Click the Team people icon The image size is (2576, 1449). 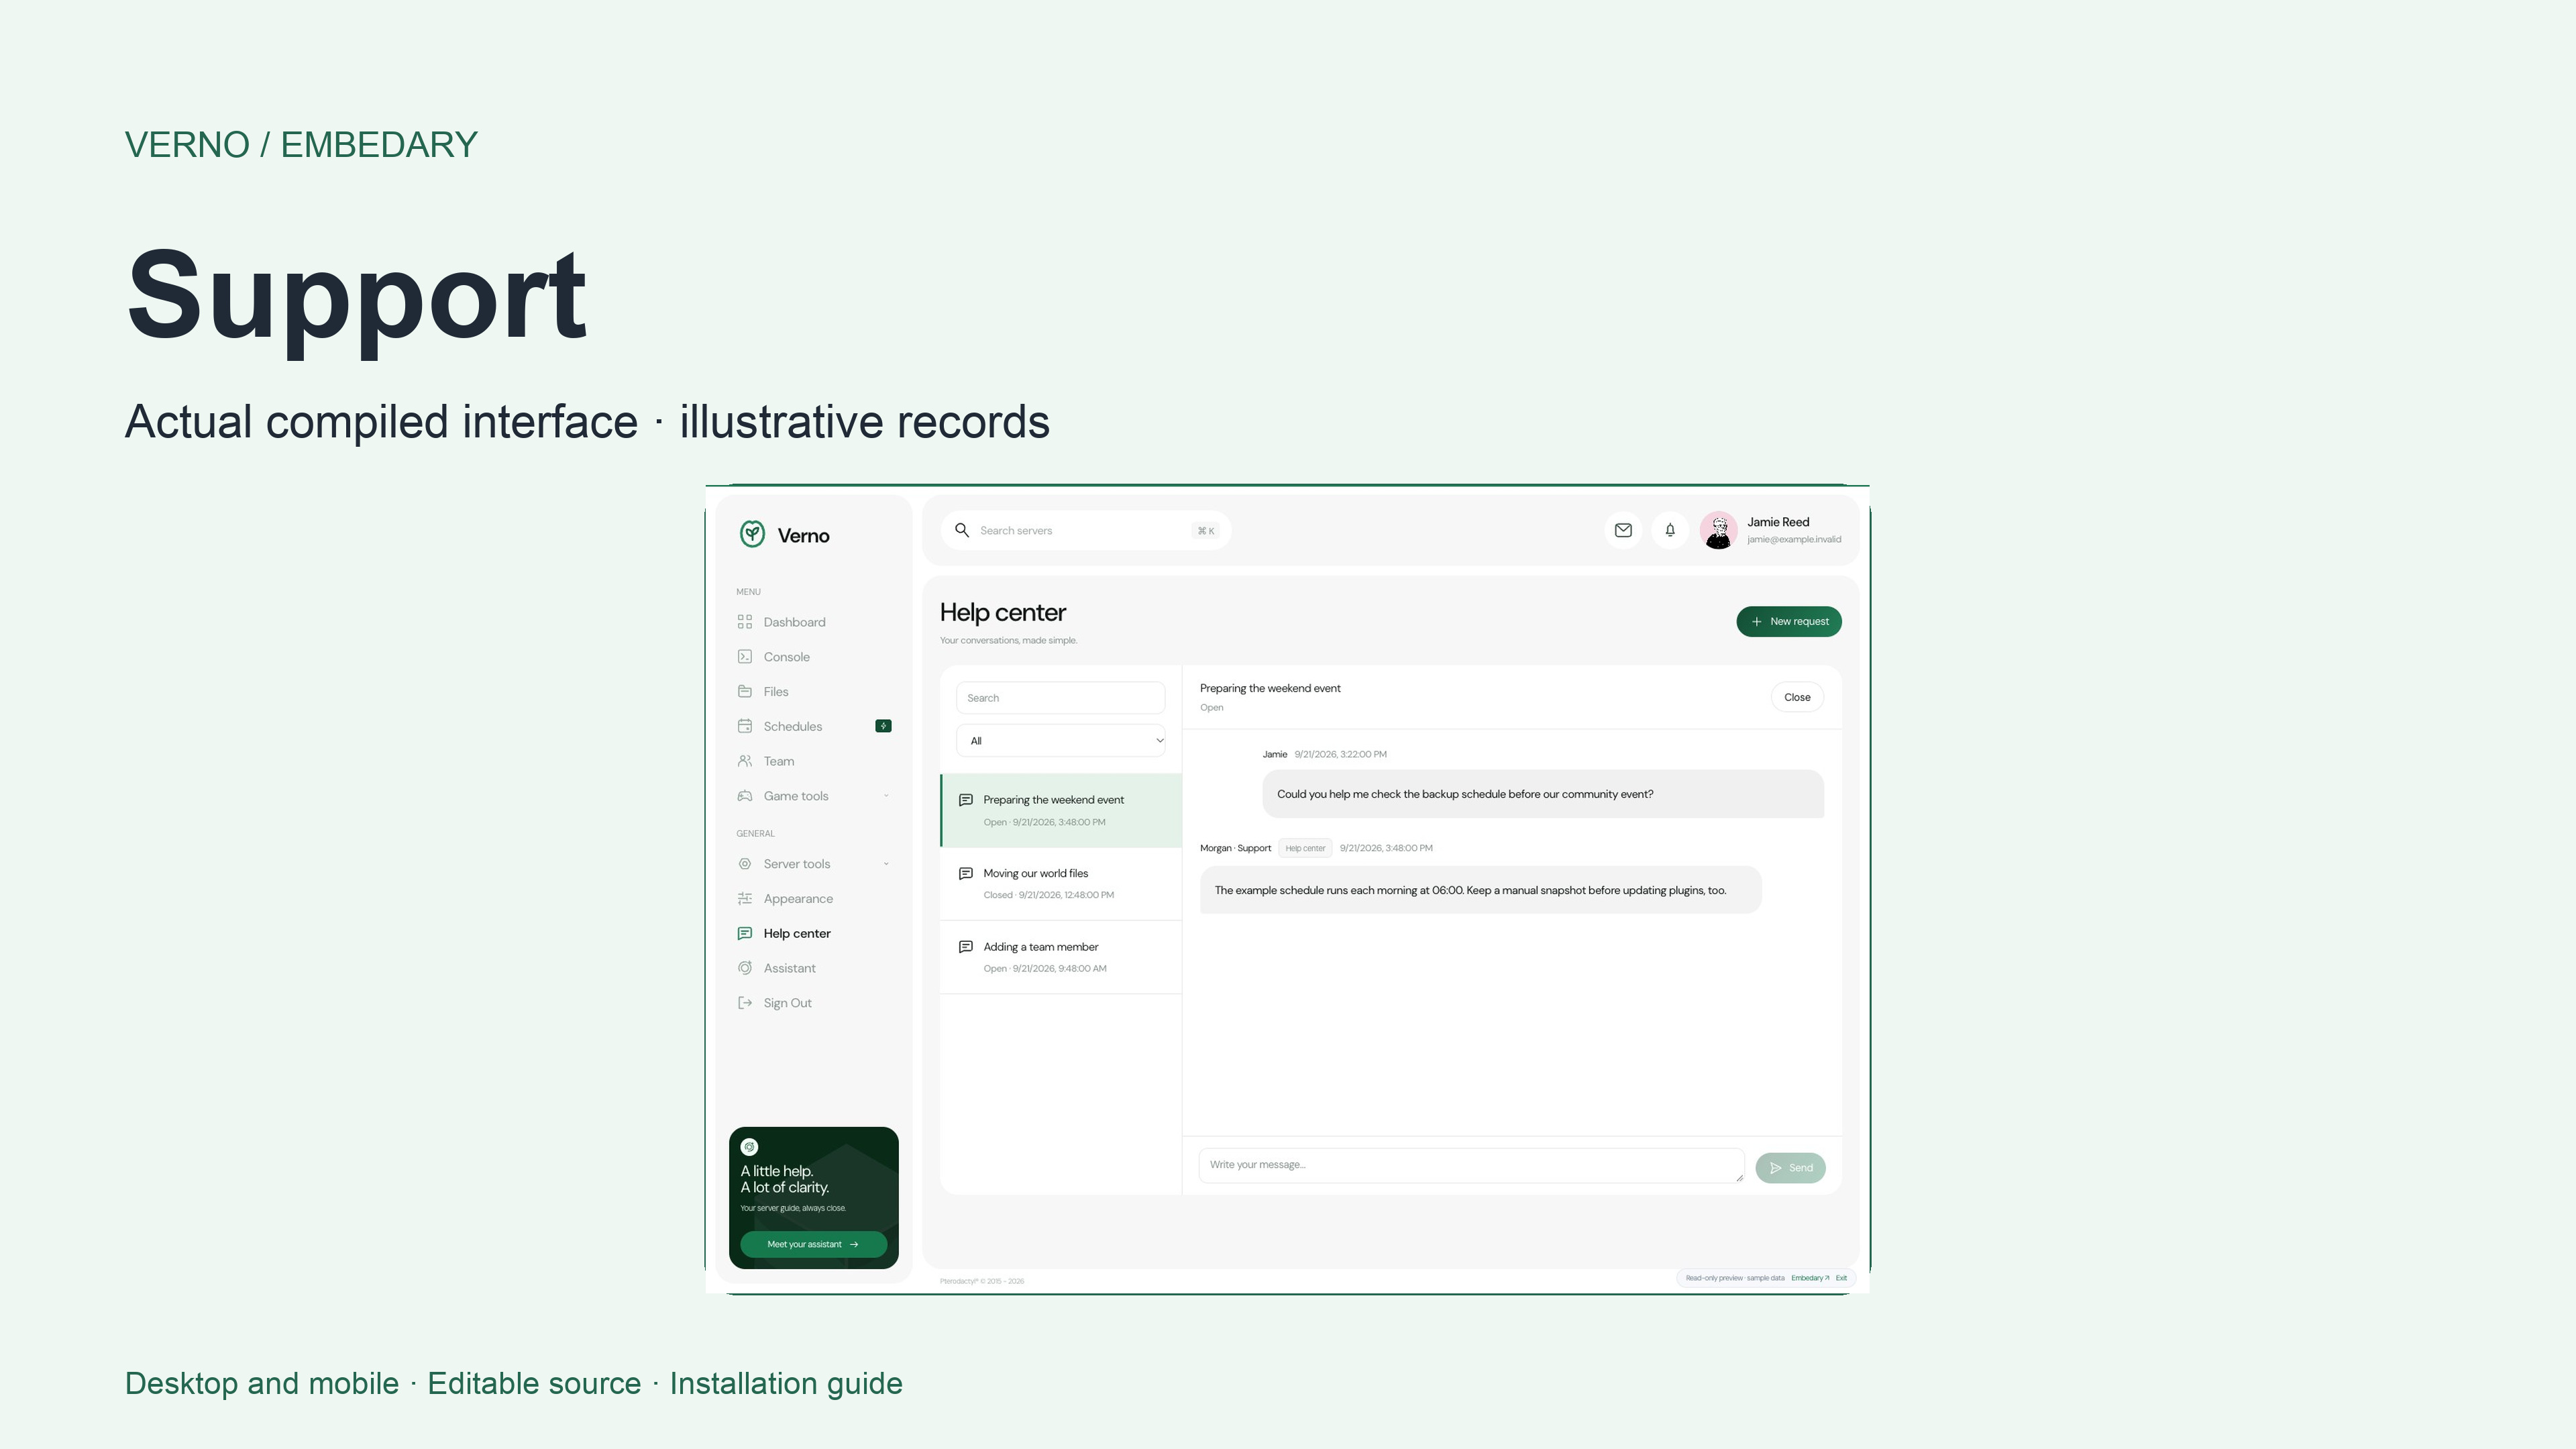(745, 761)
